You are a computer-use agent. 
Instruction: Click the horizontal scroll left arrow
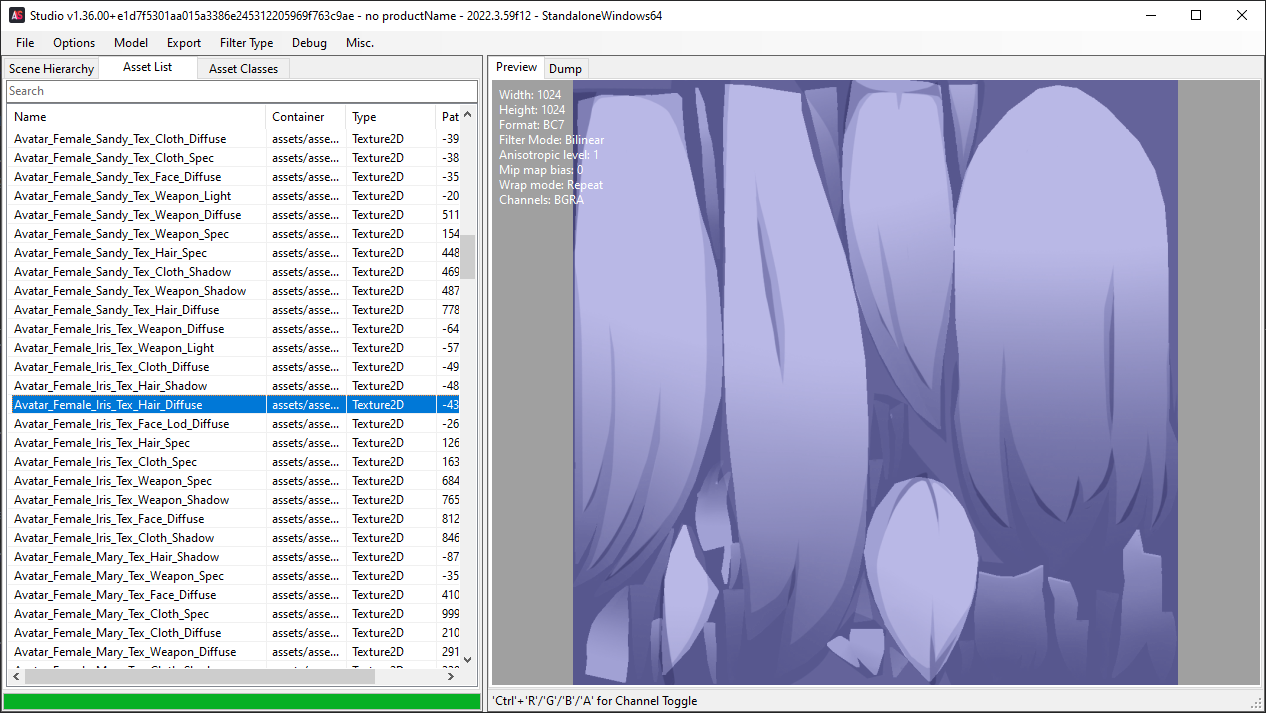tap(16, 677)
